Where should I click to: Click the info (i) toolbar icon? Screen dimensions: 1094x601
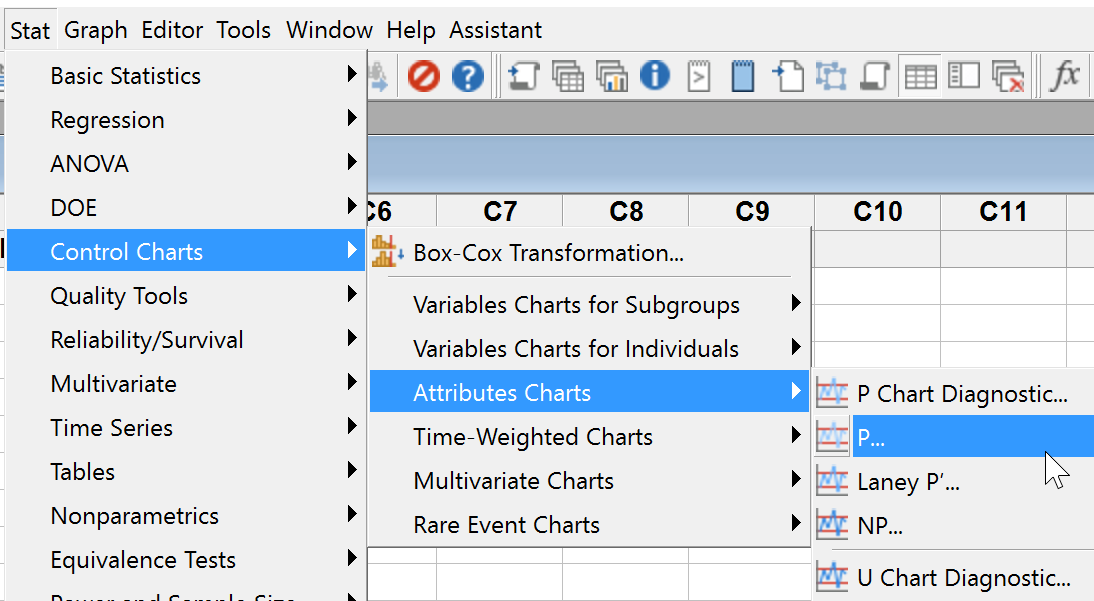tap(654, 75)
